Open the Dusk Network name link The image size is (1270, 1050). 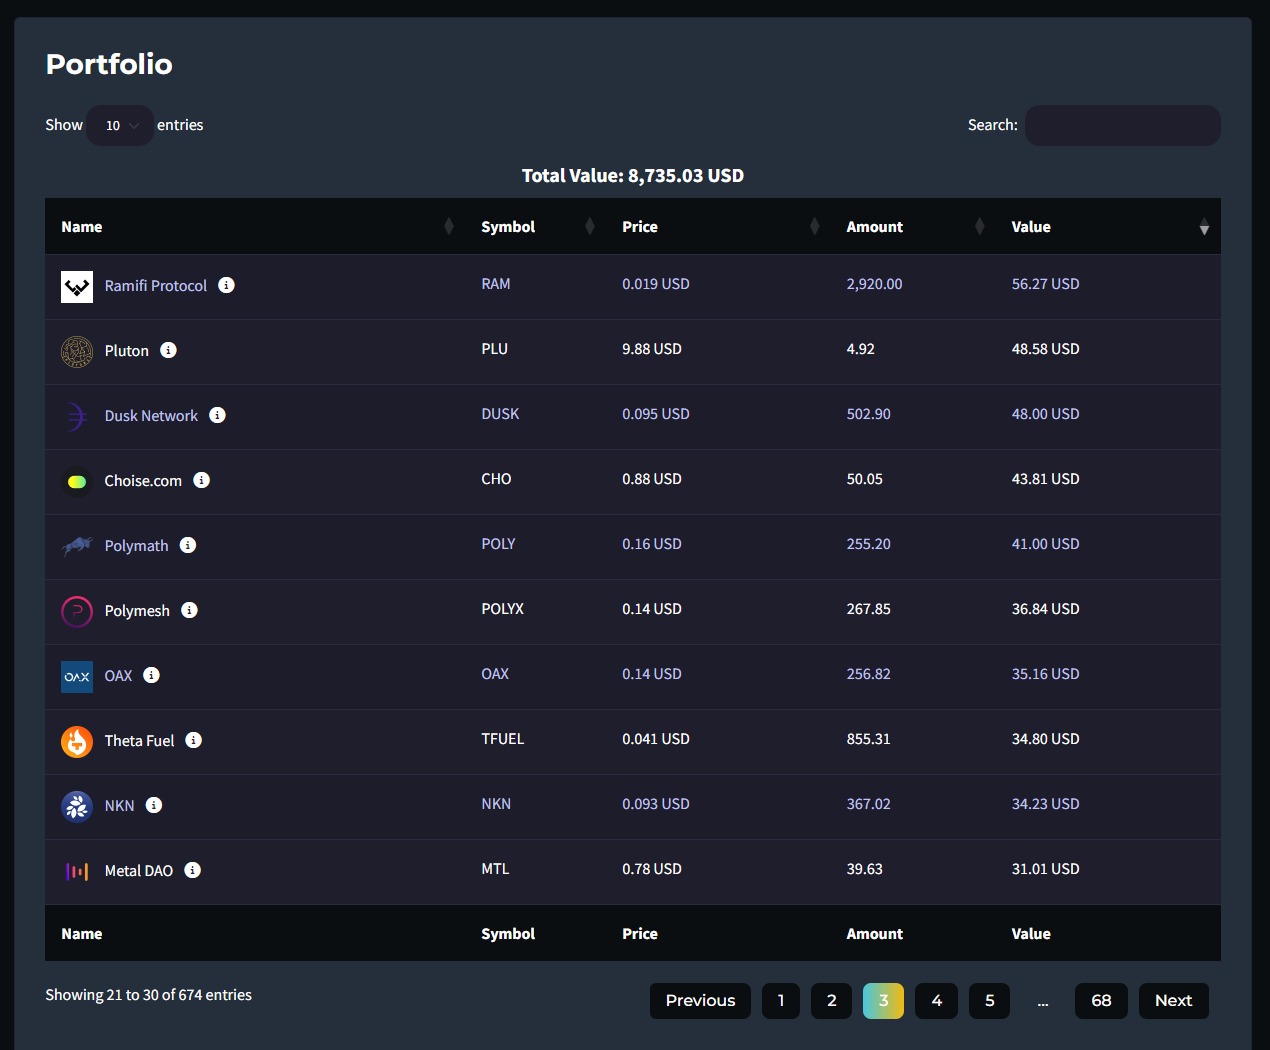[x=151, y=416]
